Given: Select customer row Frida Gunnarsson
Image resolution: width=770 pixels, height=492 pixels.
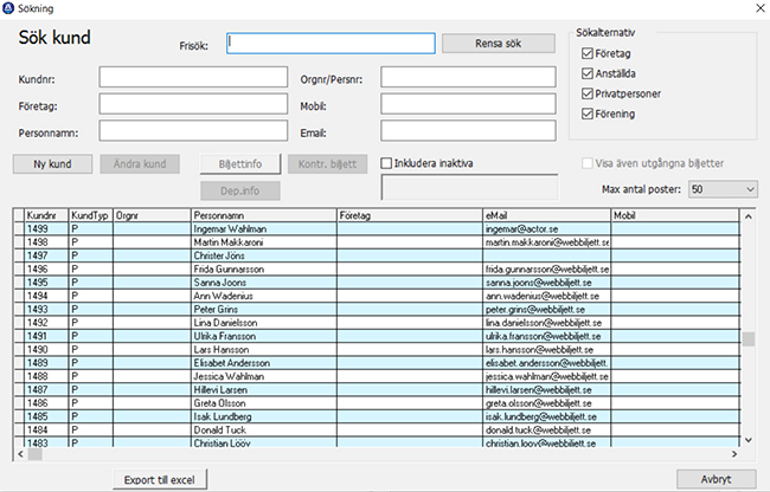Looking at the screenshot, I should click(376, 269).
